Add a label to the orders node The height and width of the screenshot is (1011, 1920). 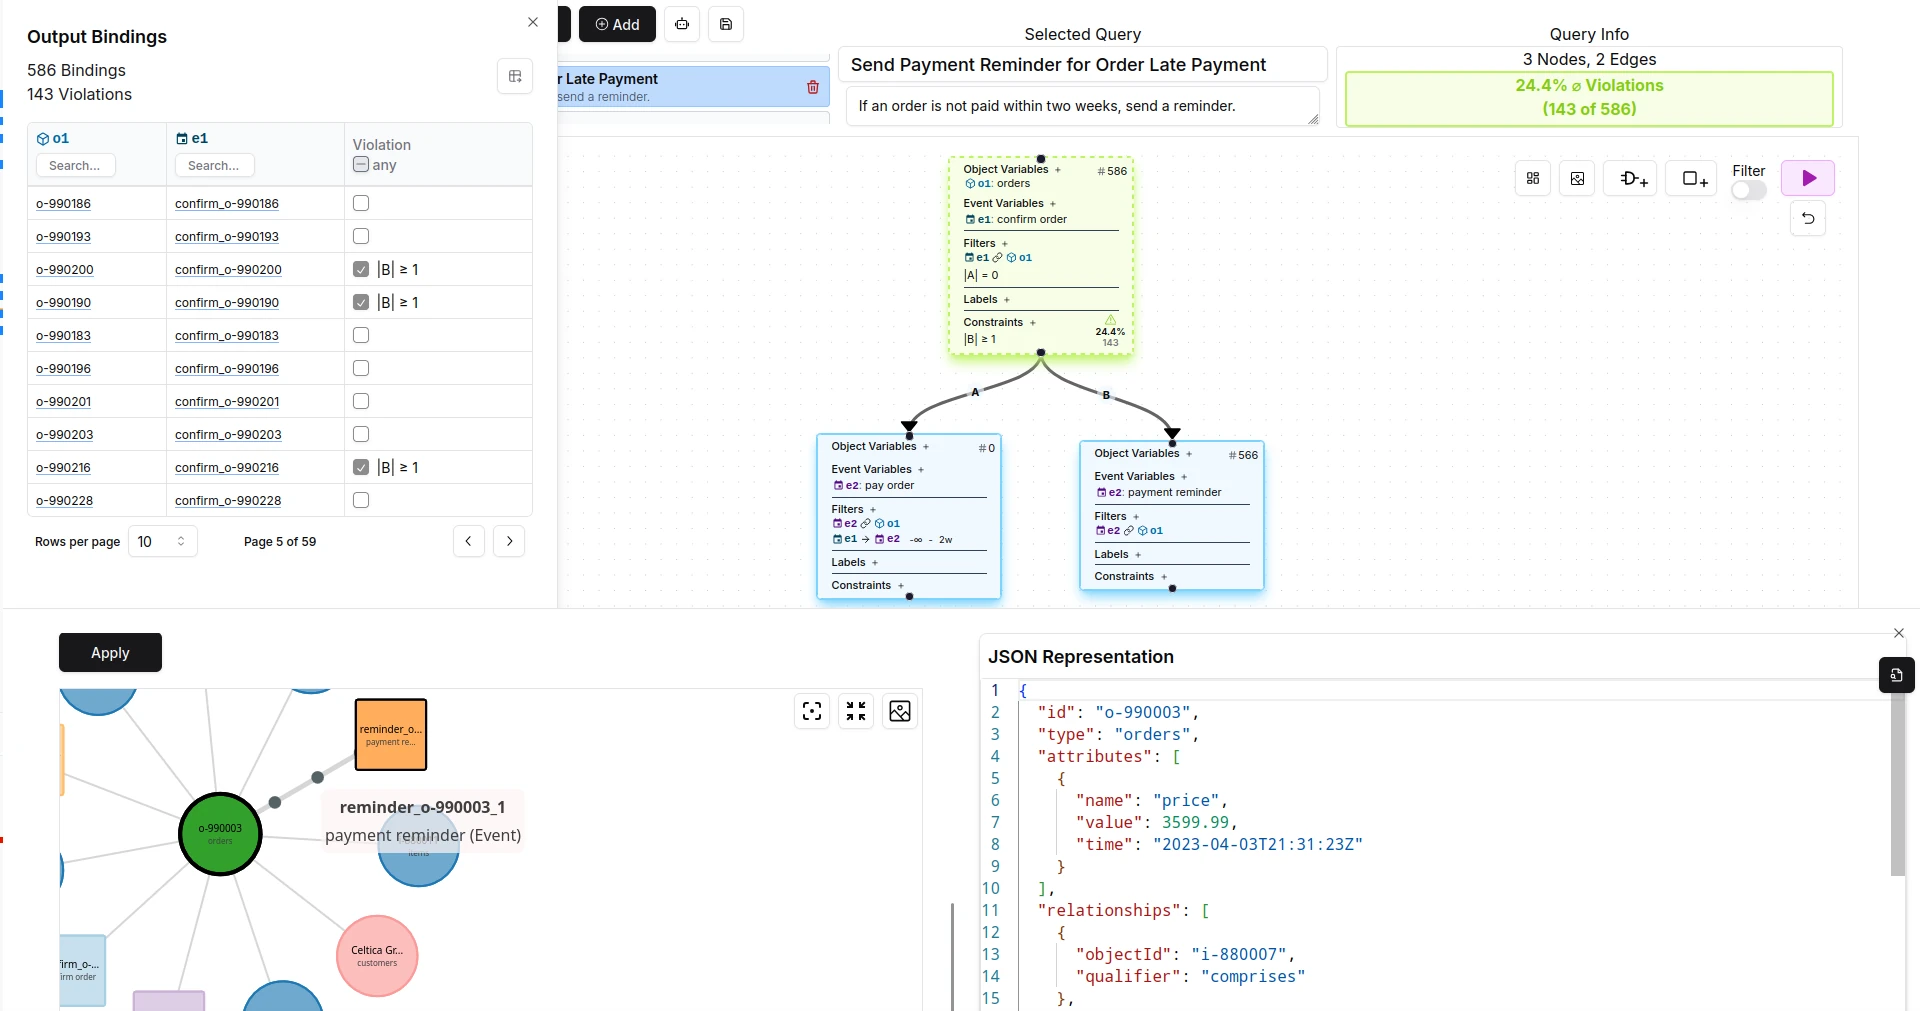(x=1007, y=300)
